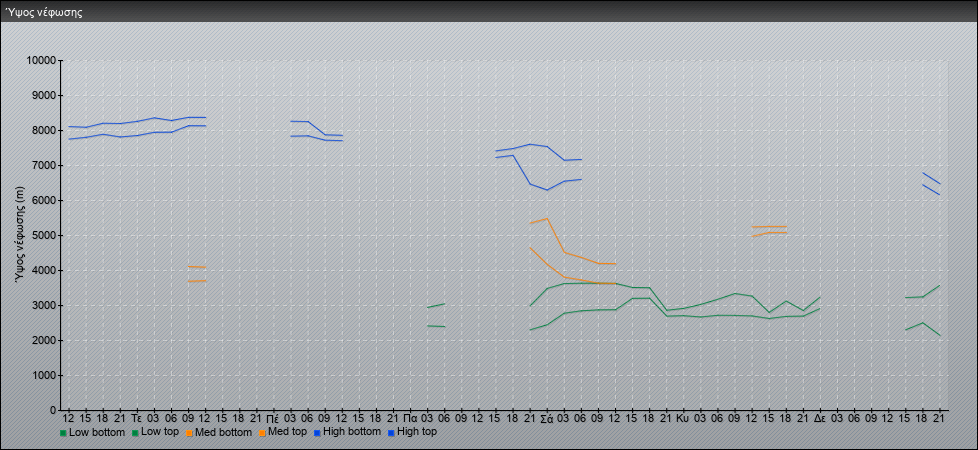Click the 1000 y-axis value
This screenshot has width=978, height=450.
point(44,375)
